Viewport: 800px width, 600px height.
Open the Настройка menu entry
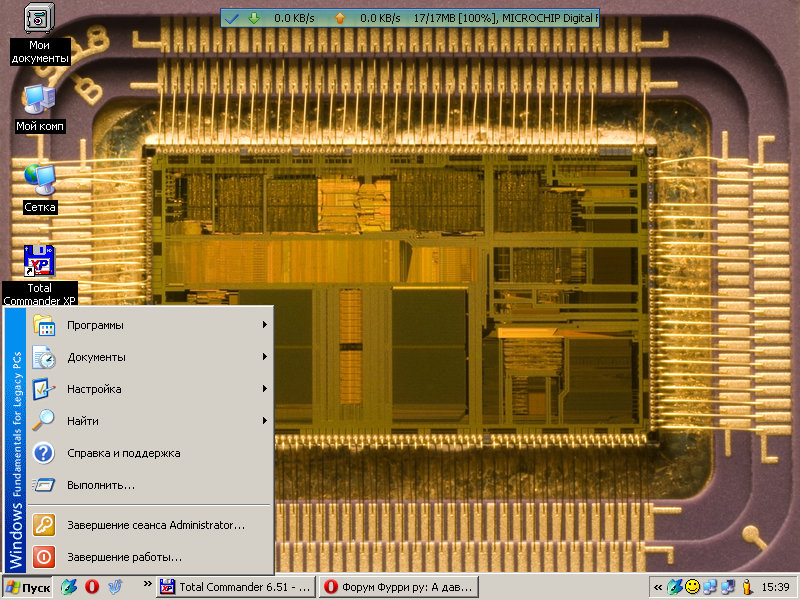(94, 389)
